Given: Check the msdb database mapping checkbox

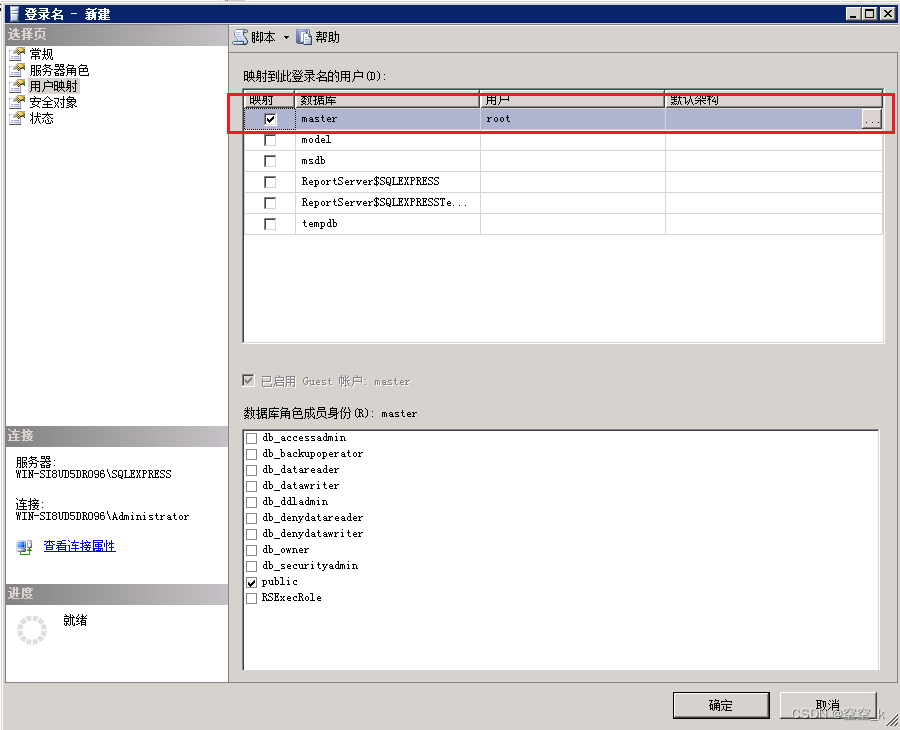Looking at the screenshot, I should pyautogui.click(x=269, y=160).
